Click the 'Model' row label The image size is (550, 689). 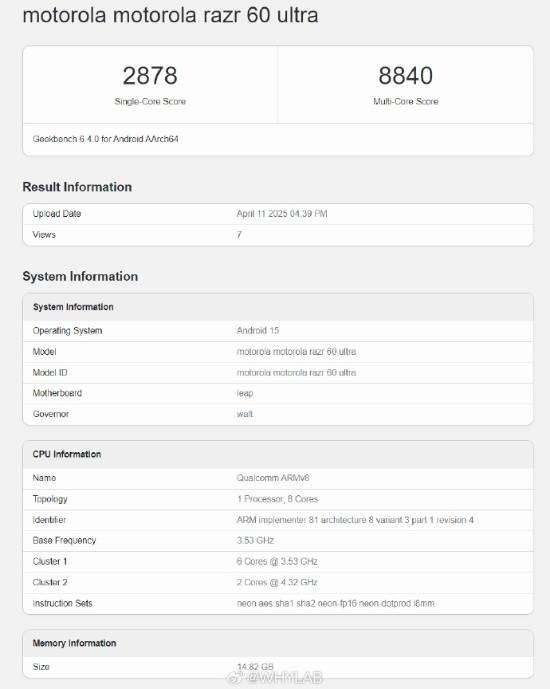click(44, 352)
